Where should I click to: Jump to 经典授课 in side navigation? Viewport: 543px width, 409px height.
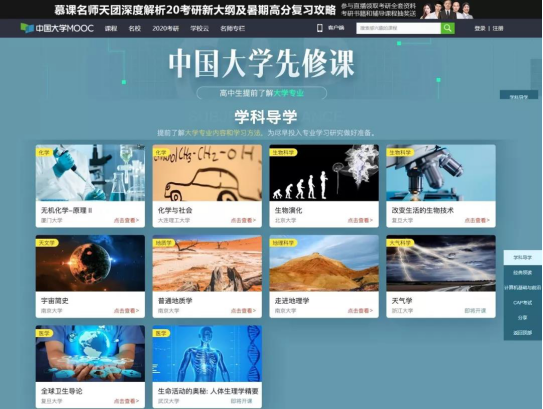tap(523, 273)
